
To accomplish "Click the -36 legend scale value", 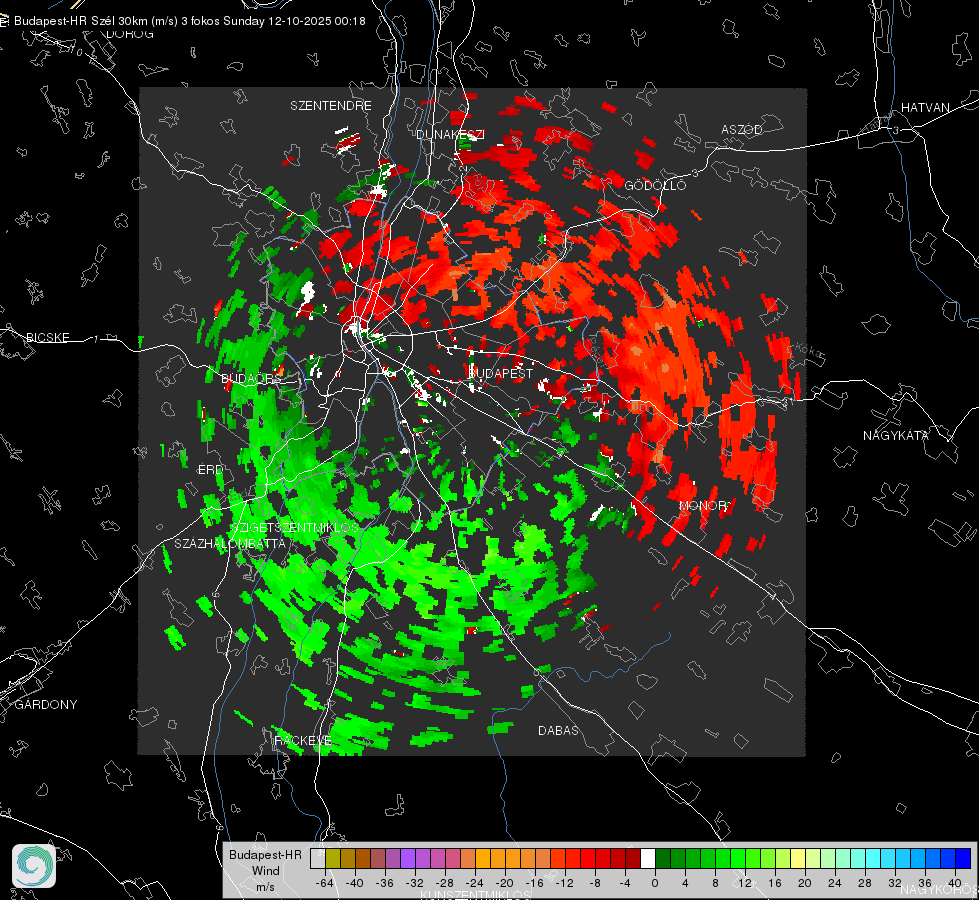I will click(x=385, y=883).
